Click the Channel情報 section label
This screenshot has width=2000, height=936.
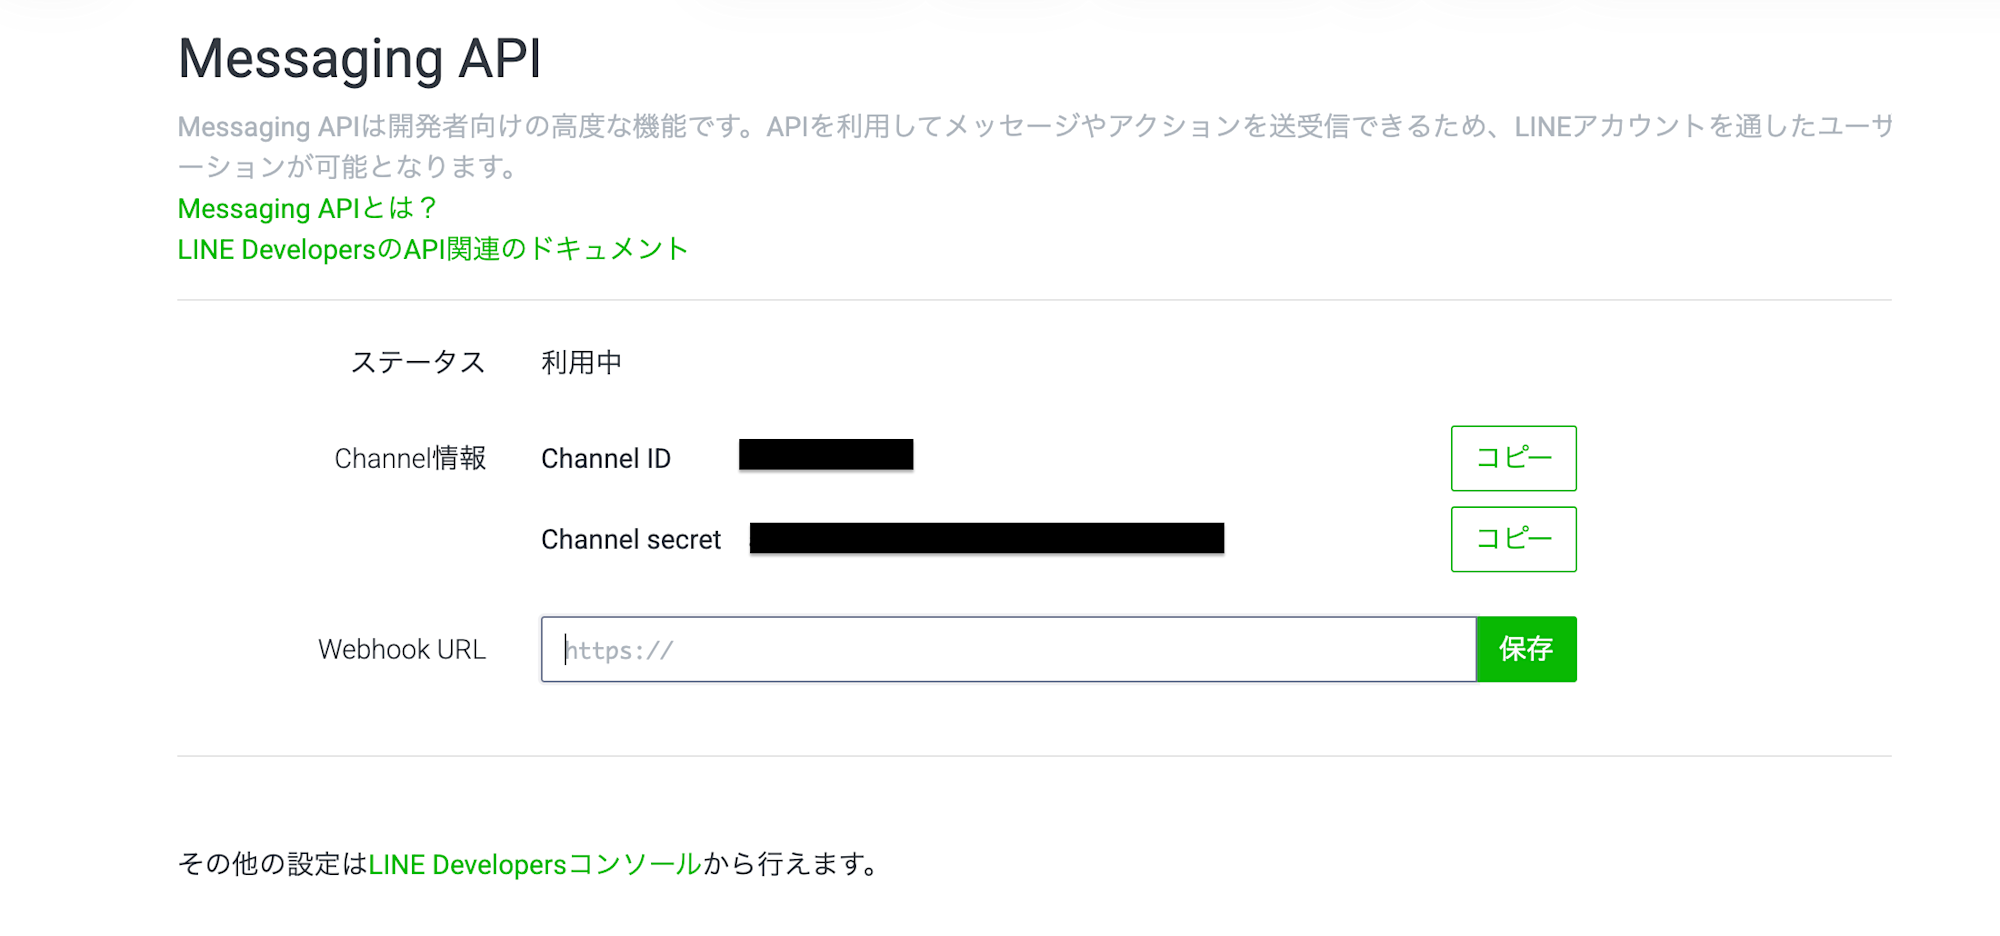pos(412,458)
